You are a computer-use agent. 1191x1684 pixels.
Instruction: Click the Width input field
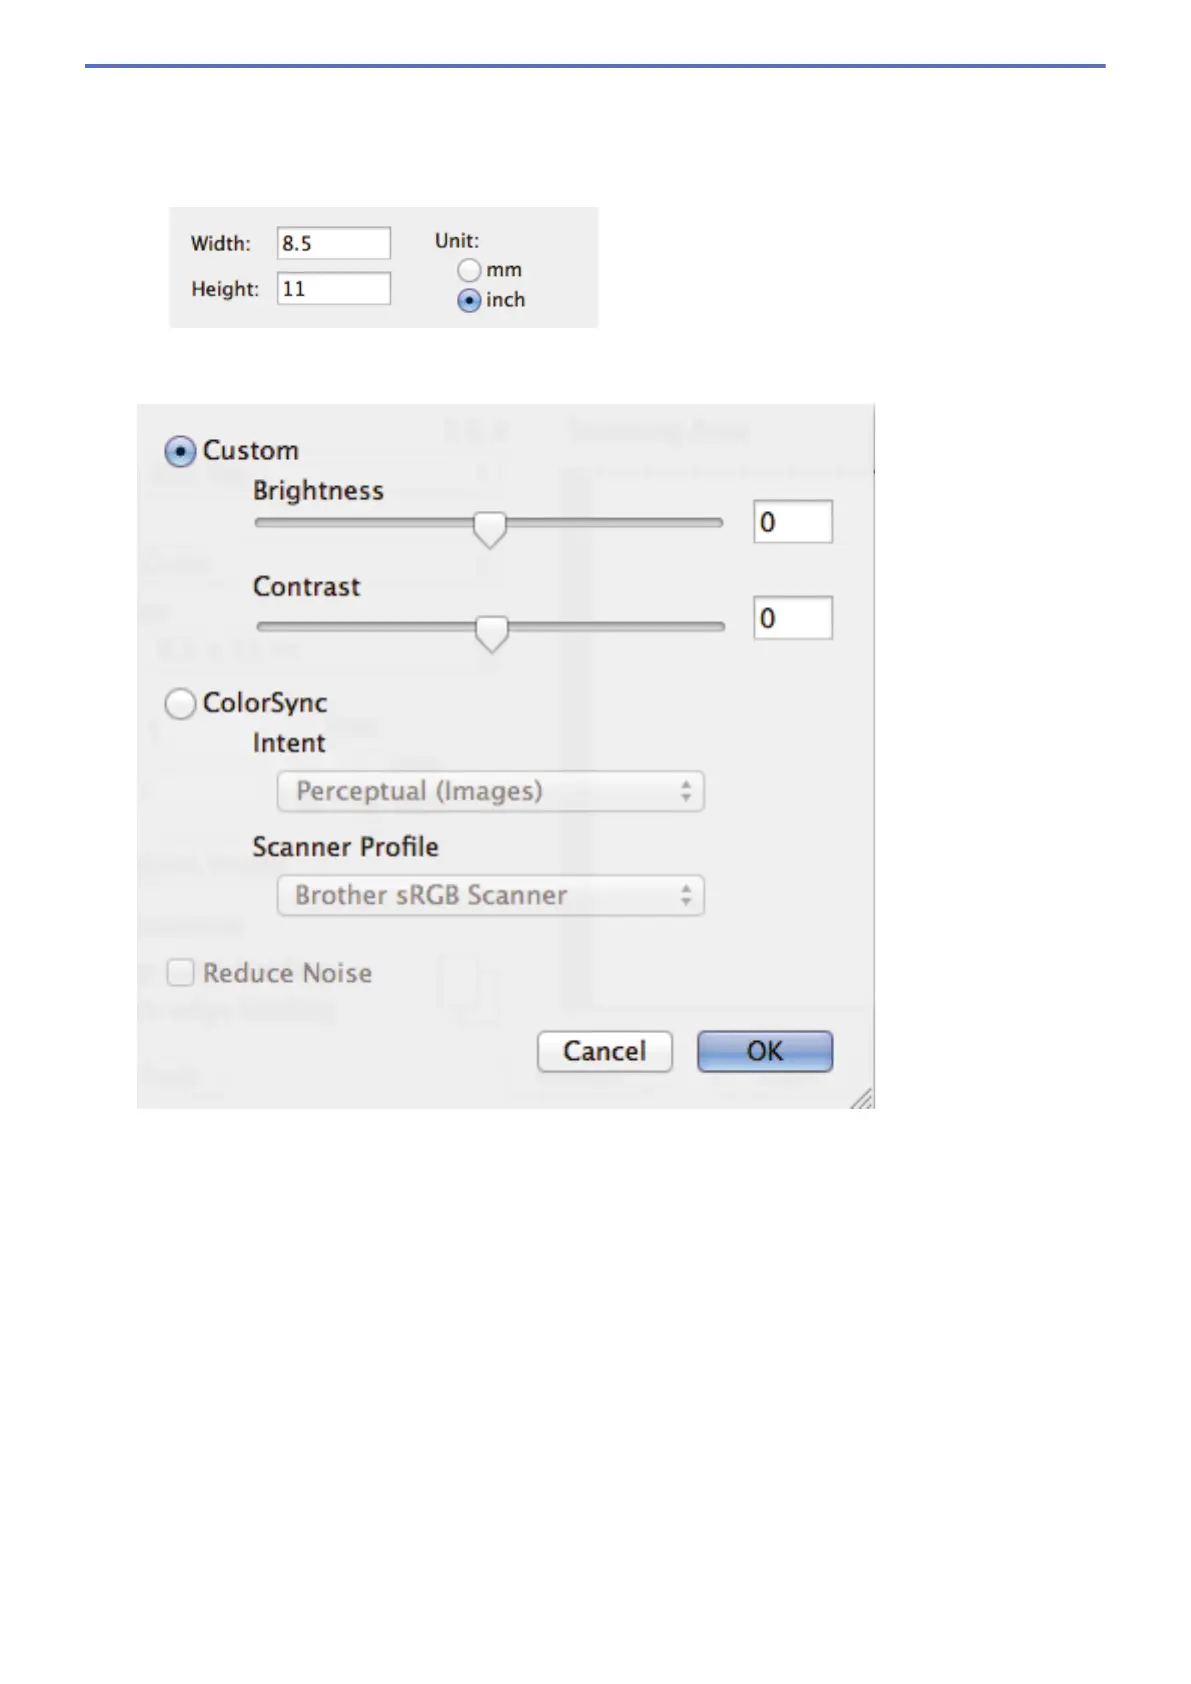334,243
